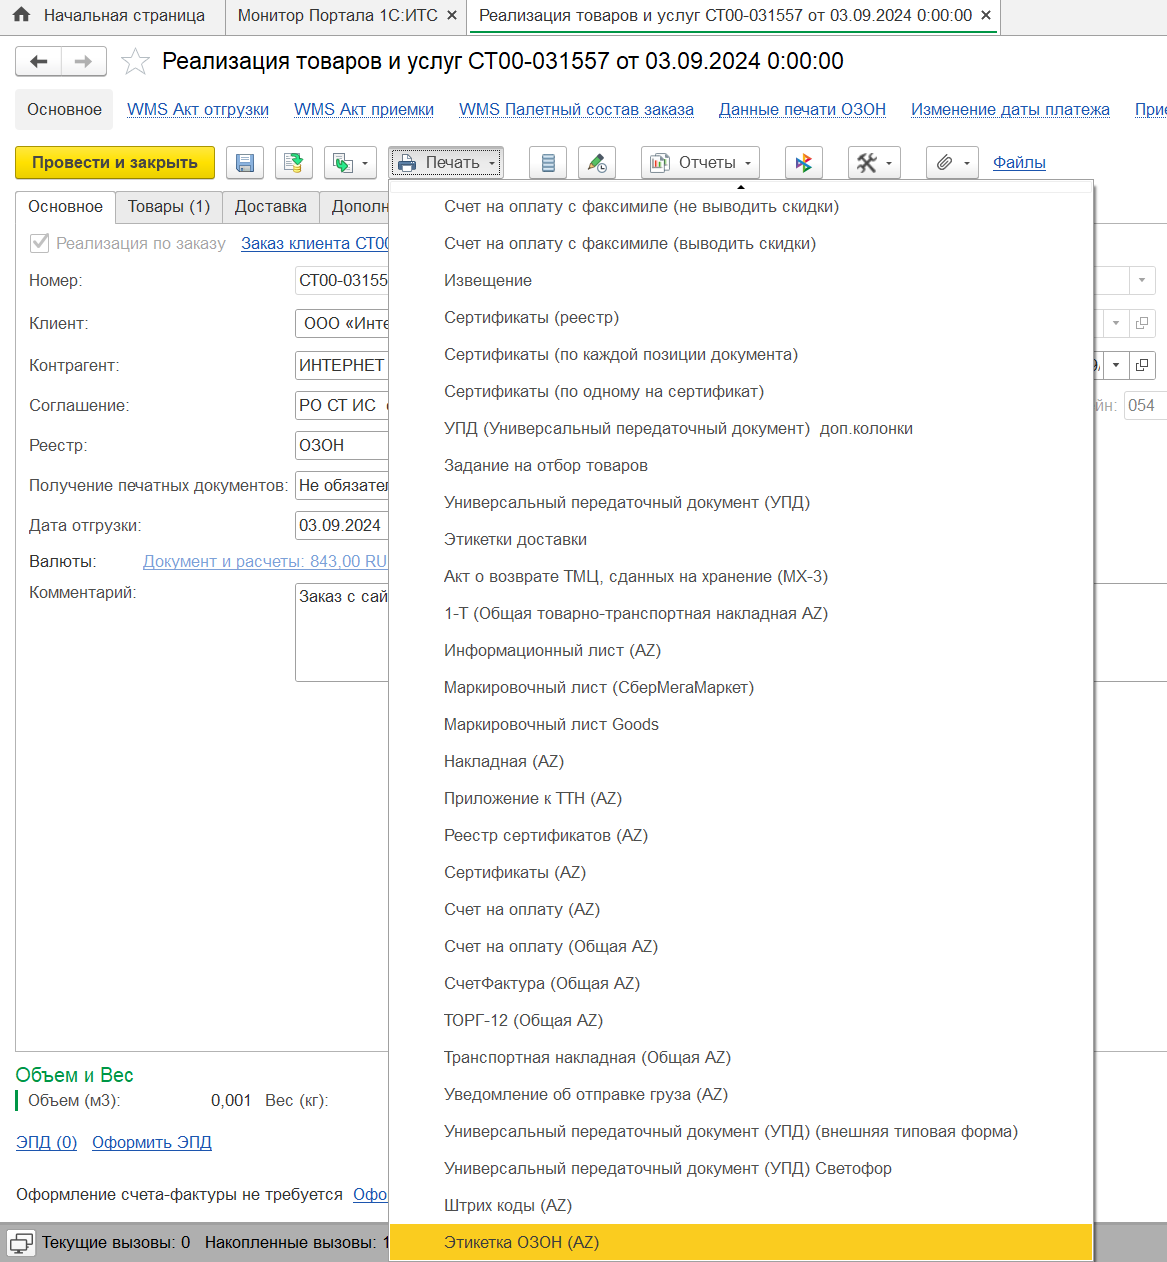This screenshot has width=1167, height=1262.
Task: Select 'Этикетка ОЗОН (AZ)' print option
Action: click(x=521, y=1242)
